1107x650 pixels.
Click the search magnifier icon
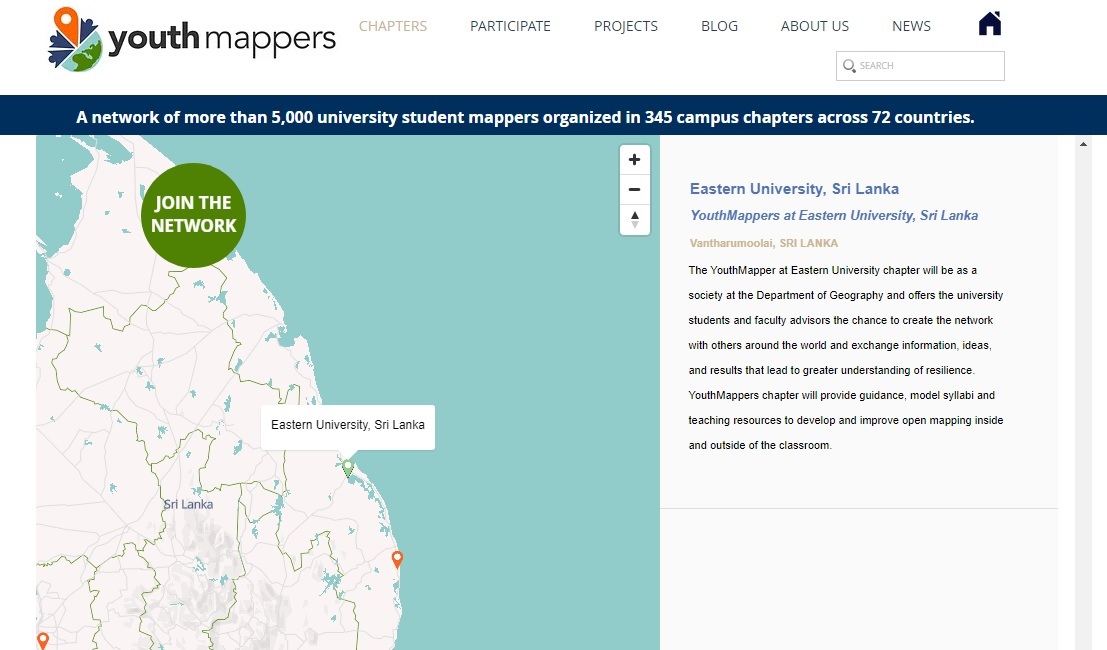pyautogui.click(x=849, y=66)
